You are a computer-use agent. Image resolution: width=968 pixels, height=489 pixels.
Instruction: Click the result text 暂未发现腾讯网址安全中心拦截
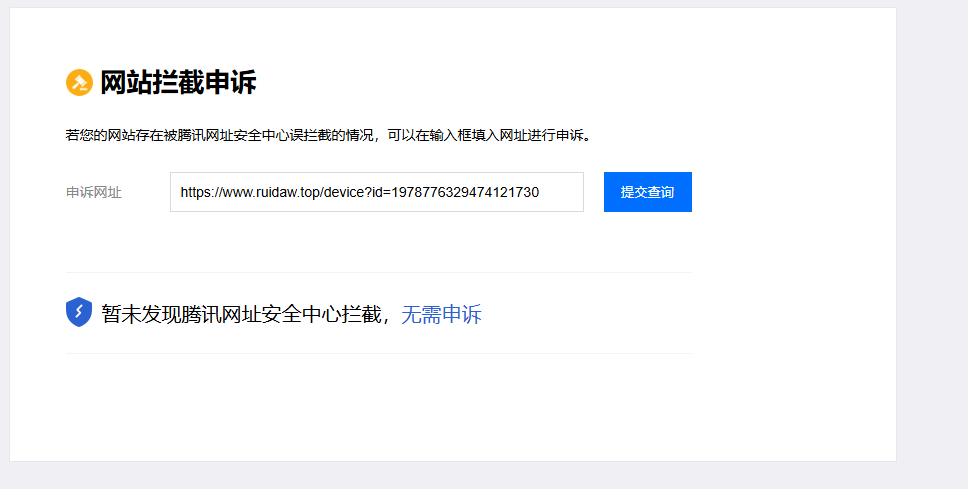pos(241,314)
